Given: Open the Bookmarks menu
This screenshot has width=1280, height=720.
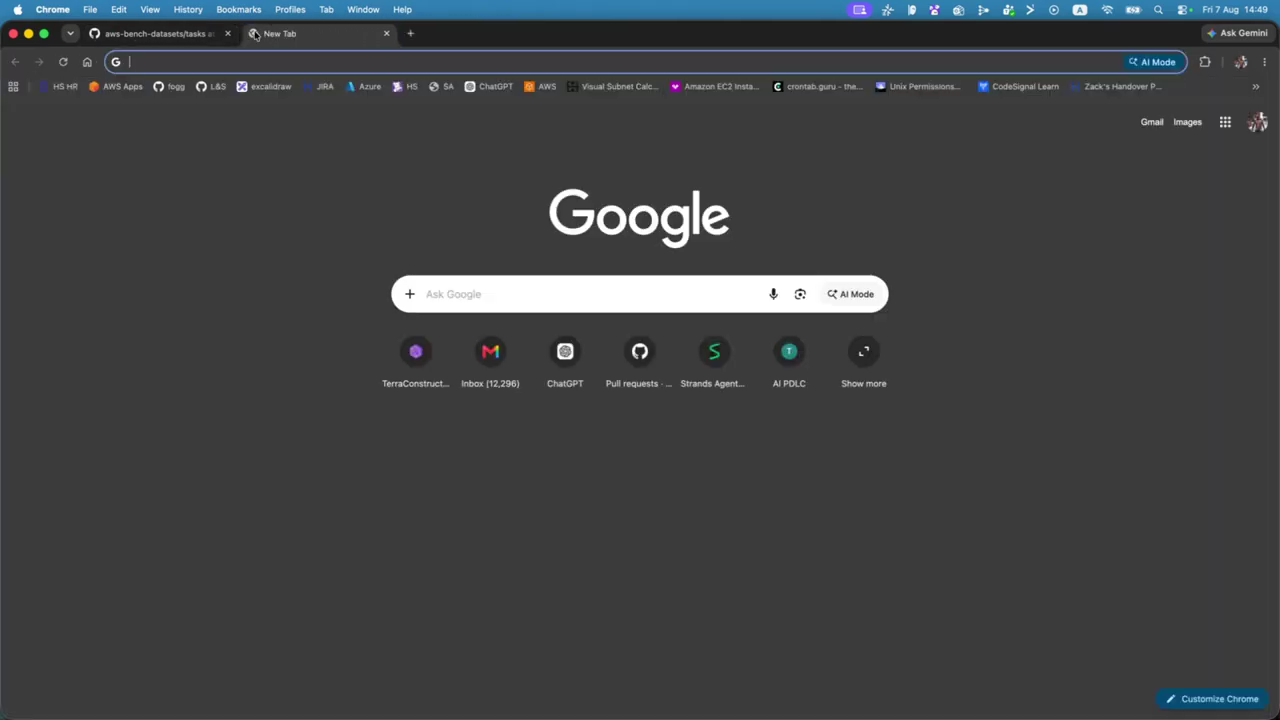Looking at the screenshot, I should [239, 10].
